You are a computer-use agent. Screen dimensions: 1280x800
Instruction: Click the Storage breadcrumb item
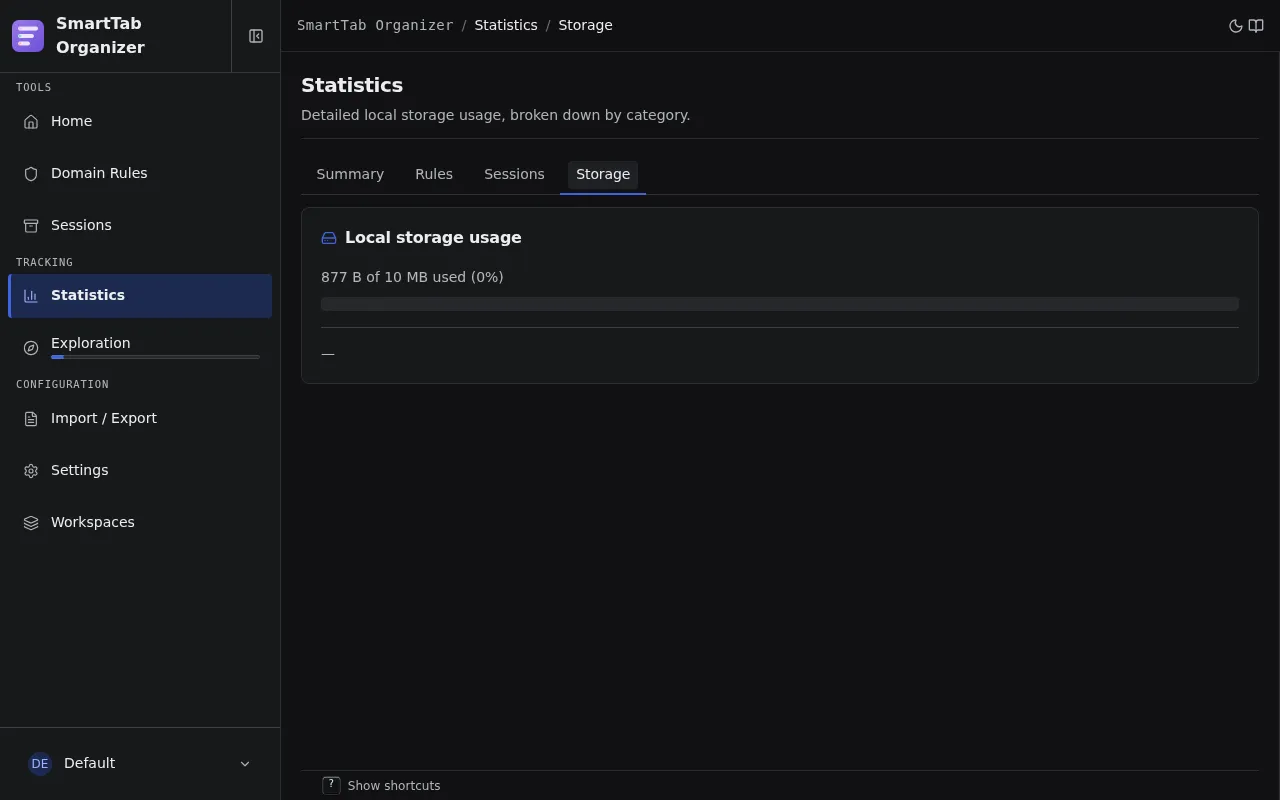[x=585, y=26]
